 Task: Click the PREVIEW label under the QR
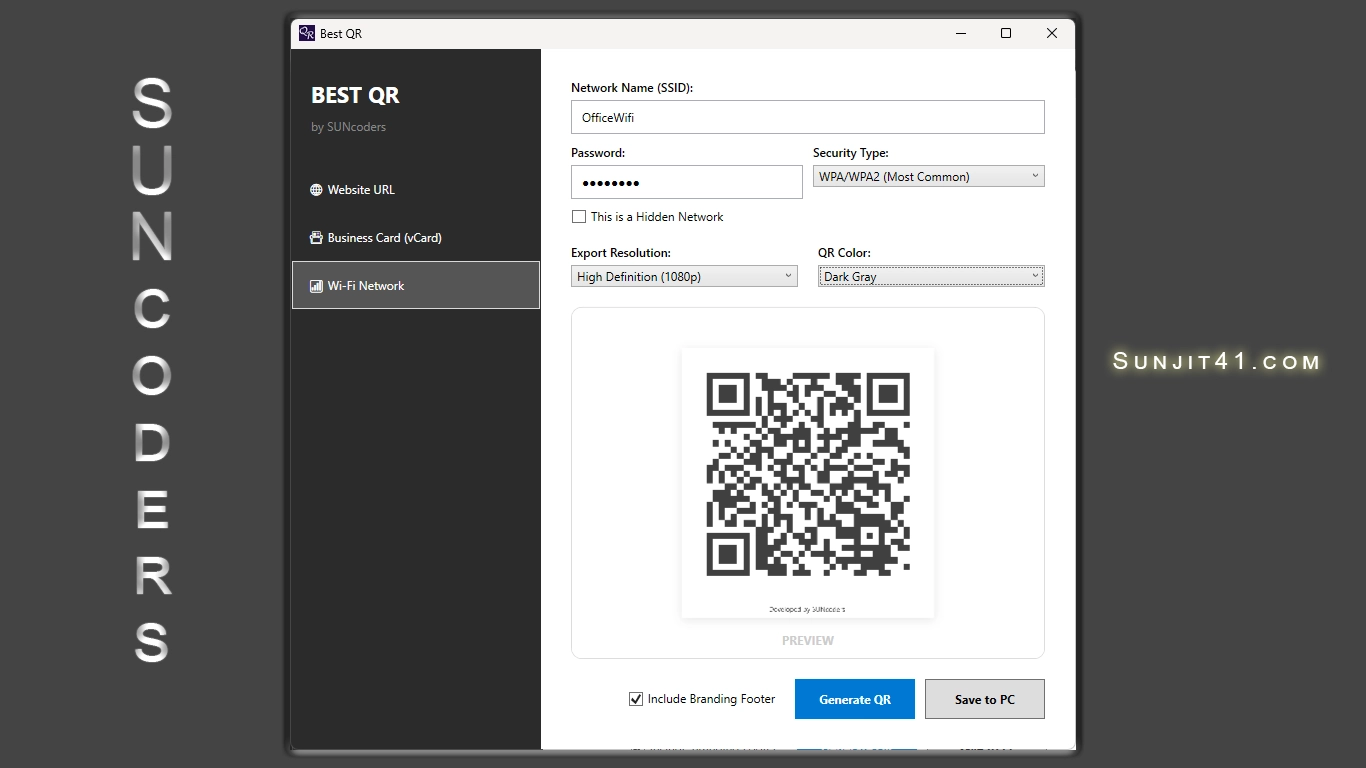[x=808, y=640]
